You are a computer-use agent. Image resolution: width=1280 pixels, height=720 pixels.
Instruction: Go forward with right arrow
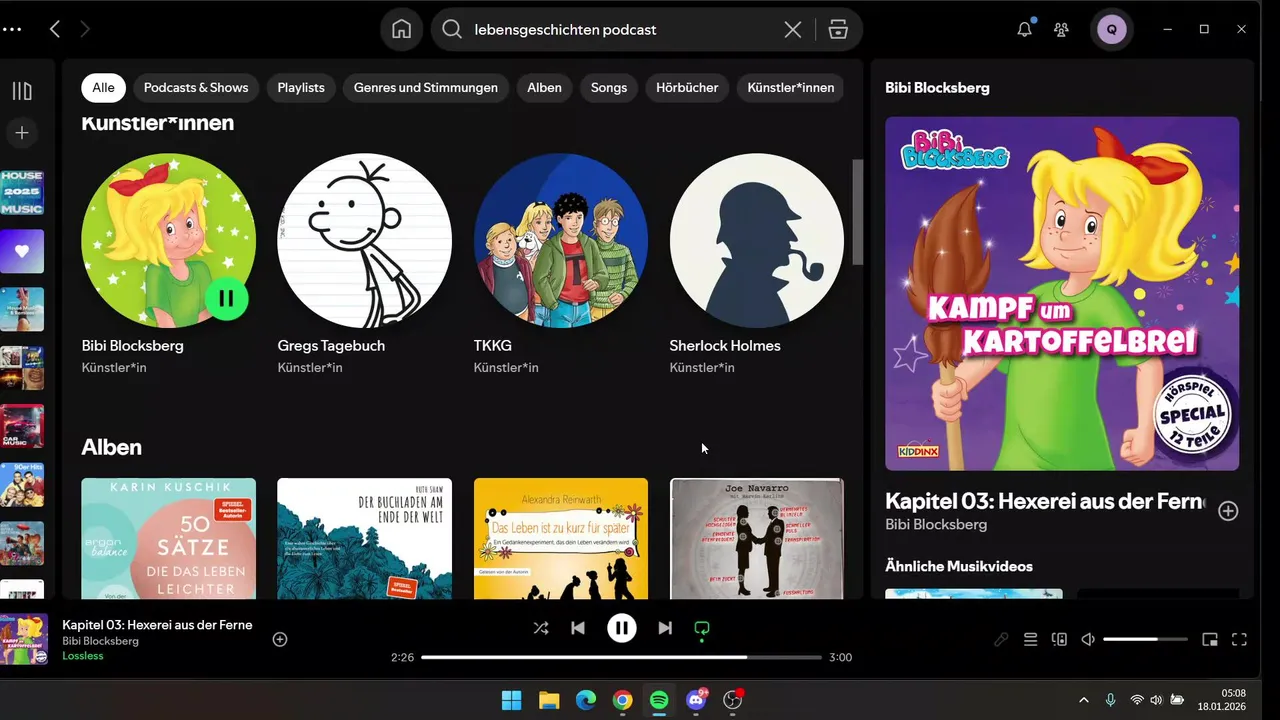(85, 29)
